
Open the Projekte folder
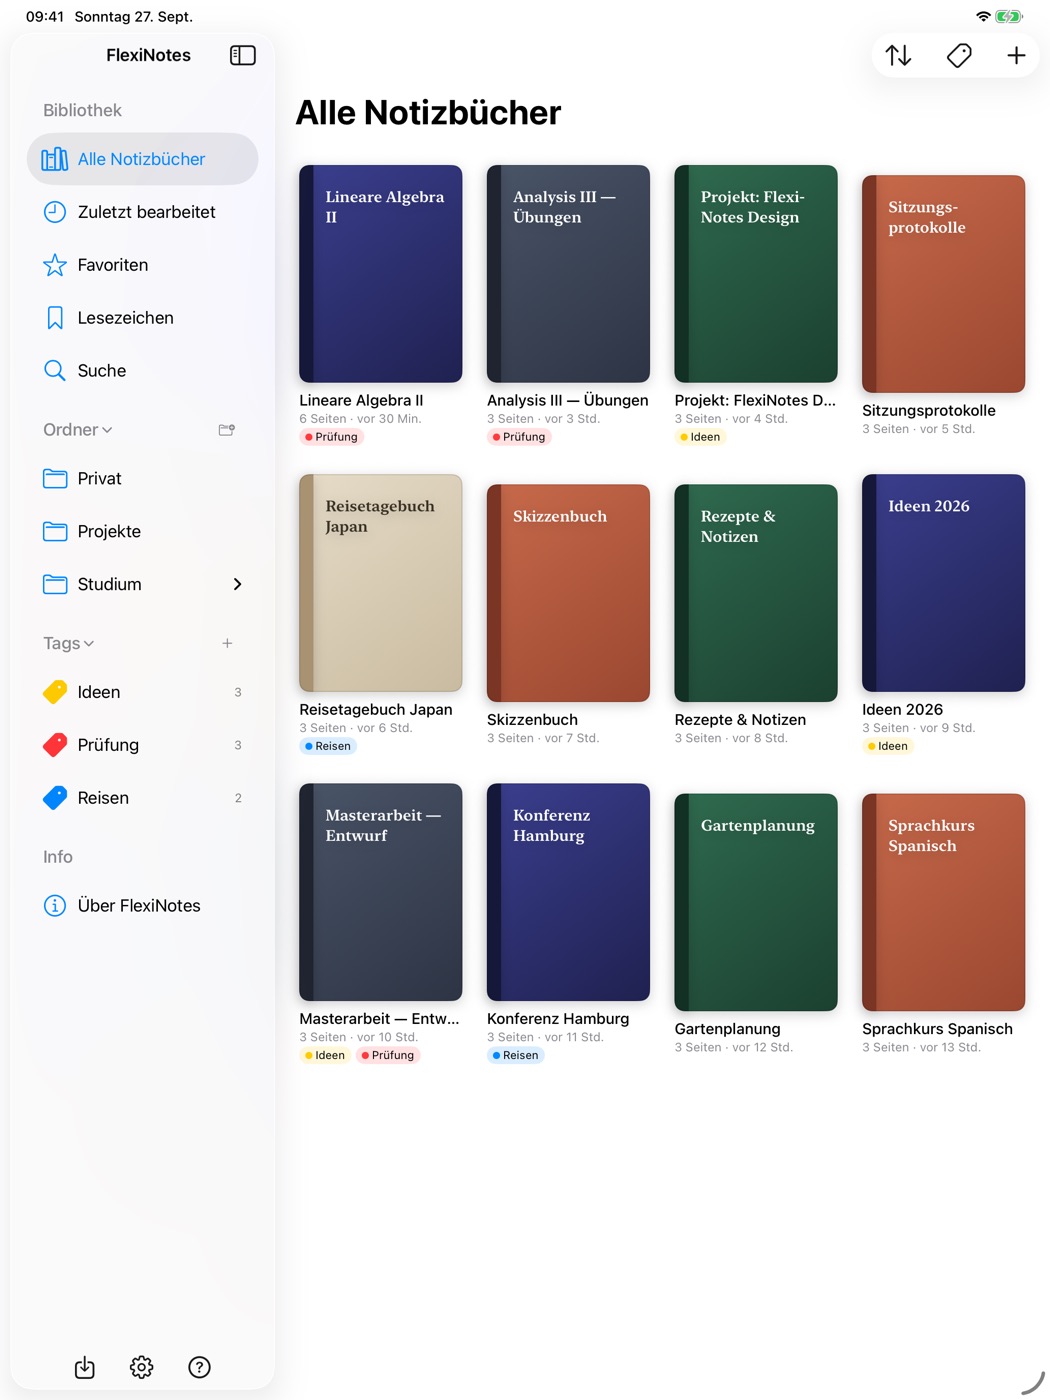coord(142,532)
